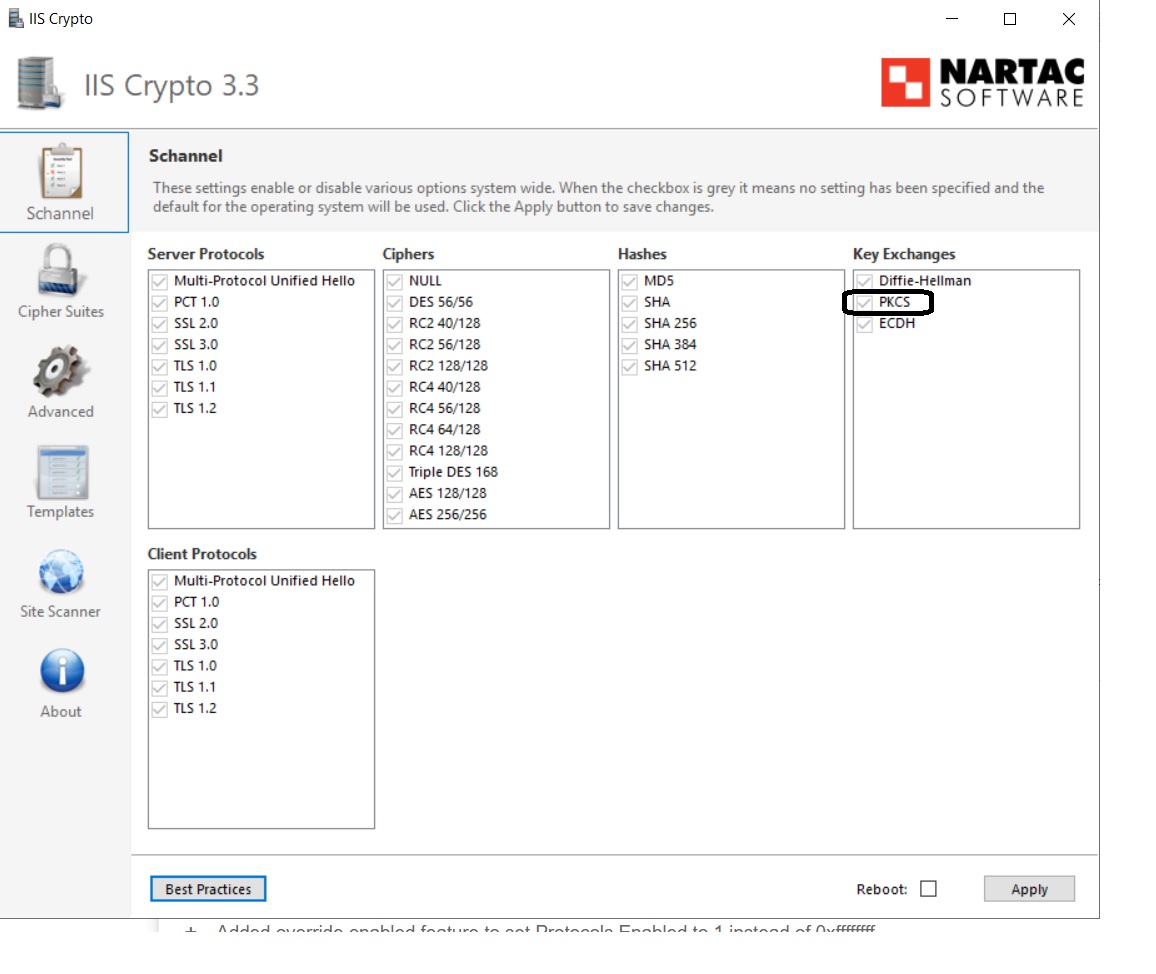Toggle the RC4 40/128 cipher checkbox
Screen dimensions: 1156x974
(394, 389)
